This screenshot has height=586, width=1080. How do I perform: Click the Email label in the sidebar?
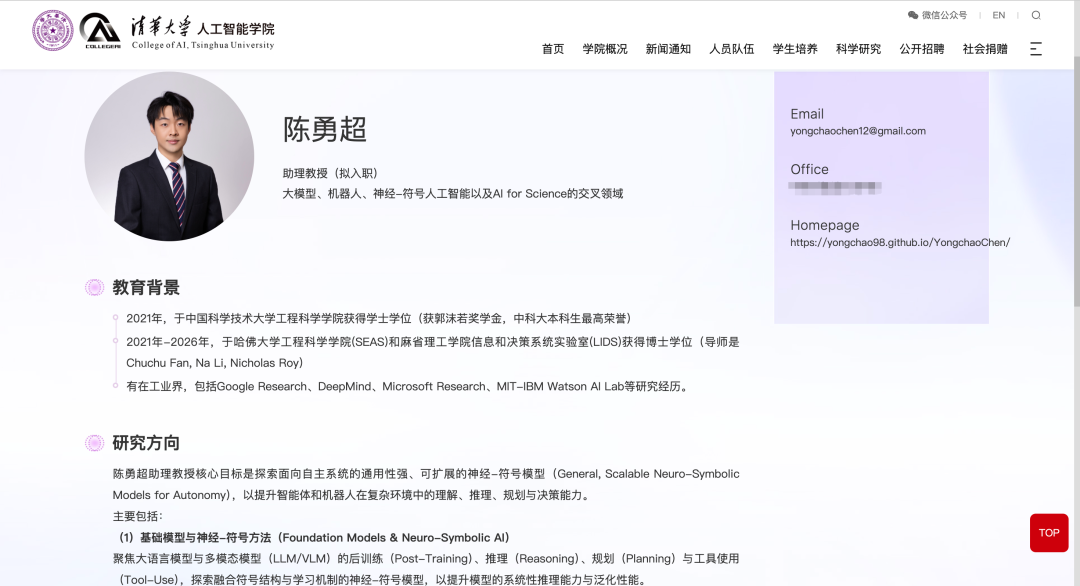807,114
